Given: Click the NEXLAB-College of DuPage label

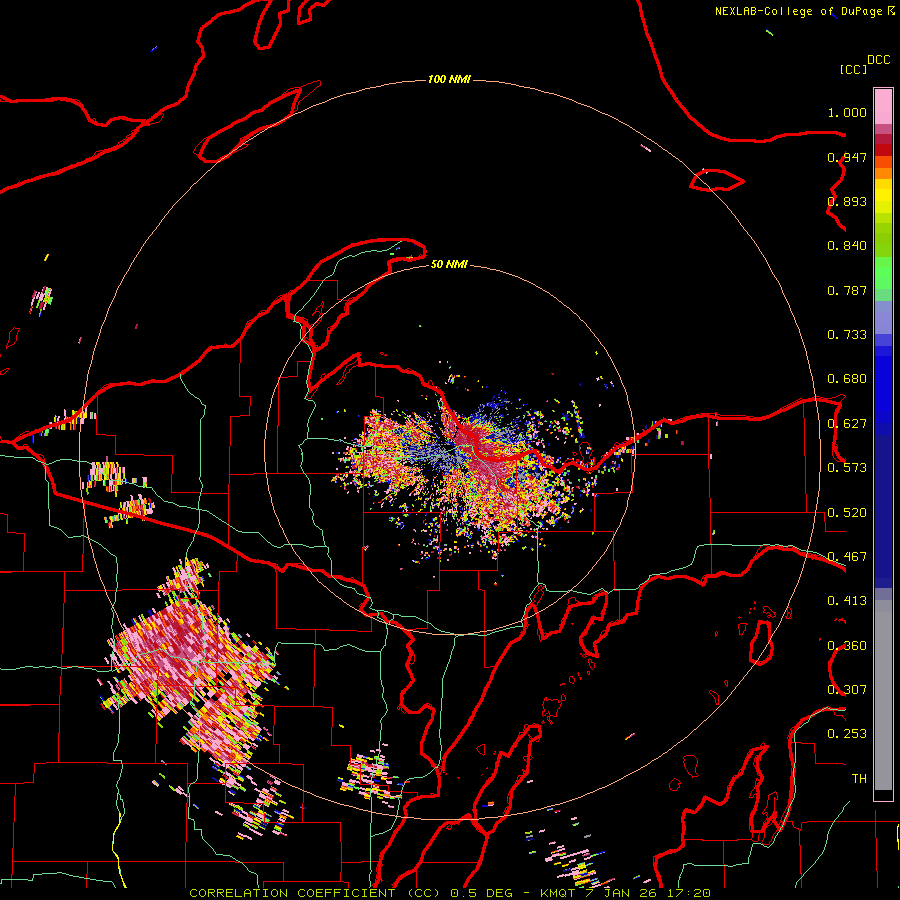Looking at the screenshot, I should (x=798, y=11).
